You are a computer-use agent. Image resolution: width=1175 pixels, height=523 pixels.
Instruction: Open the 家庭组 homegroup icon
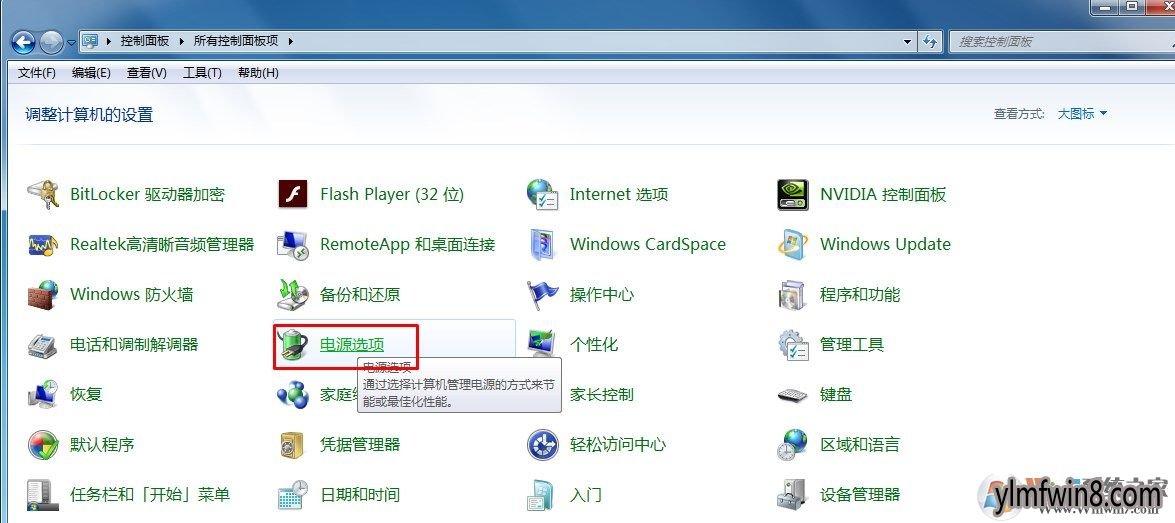click(x=293, y=394)
